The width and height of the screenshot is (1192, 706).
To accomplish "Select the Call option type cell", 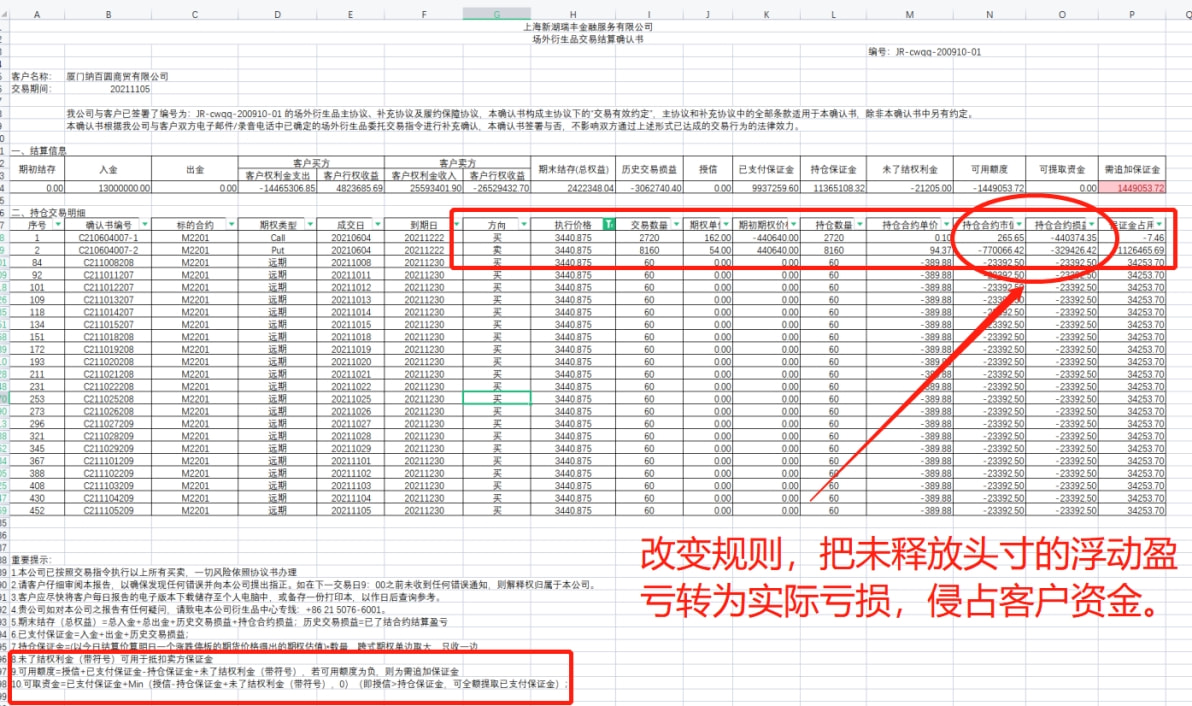I will click(277, 239).
